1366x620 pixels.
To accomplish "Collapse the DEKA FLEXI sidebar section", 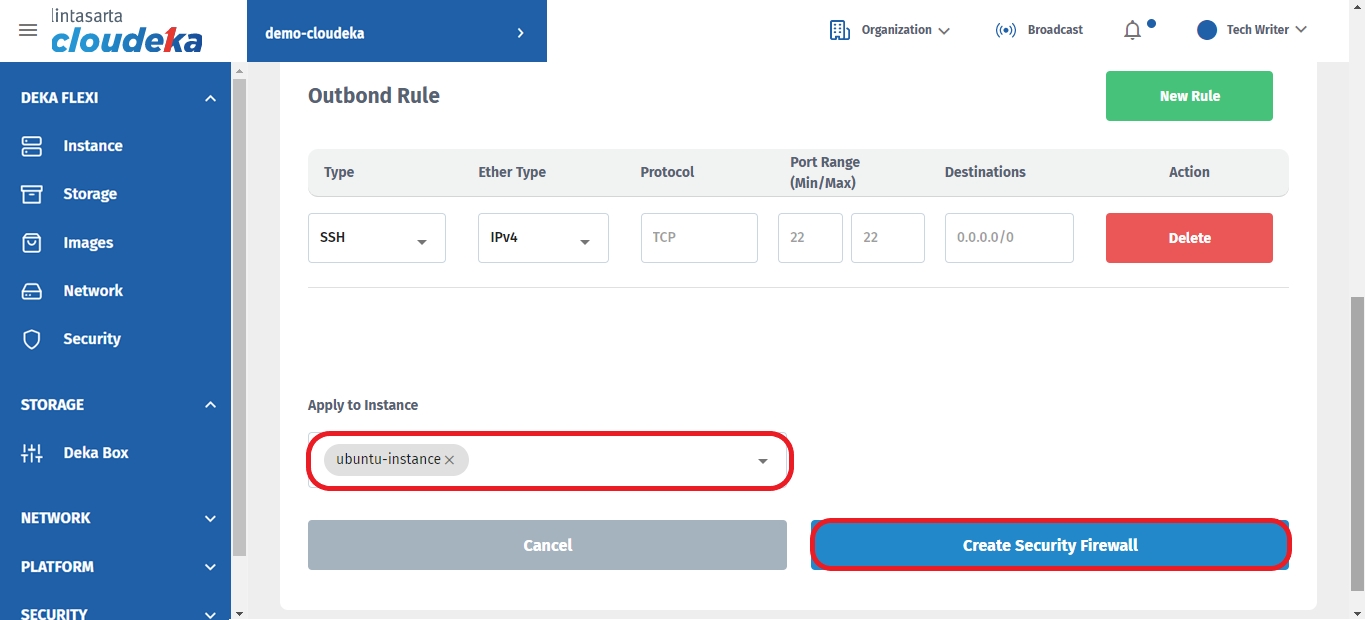I will click(210, 98).
